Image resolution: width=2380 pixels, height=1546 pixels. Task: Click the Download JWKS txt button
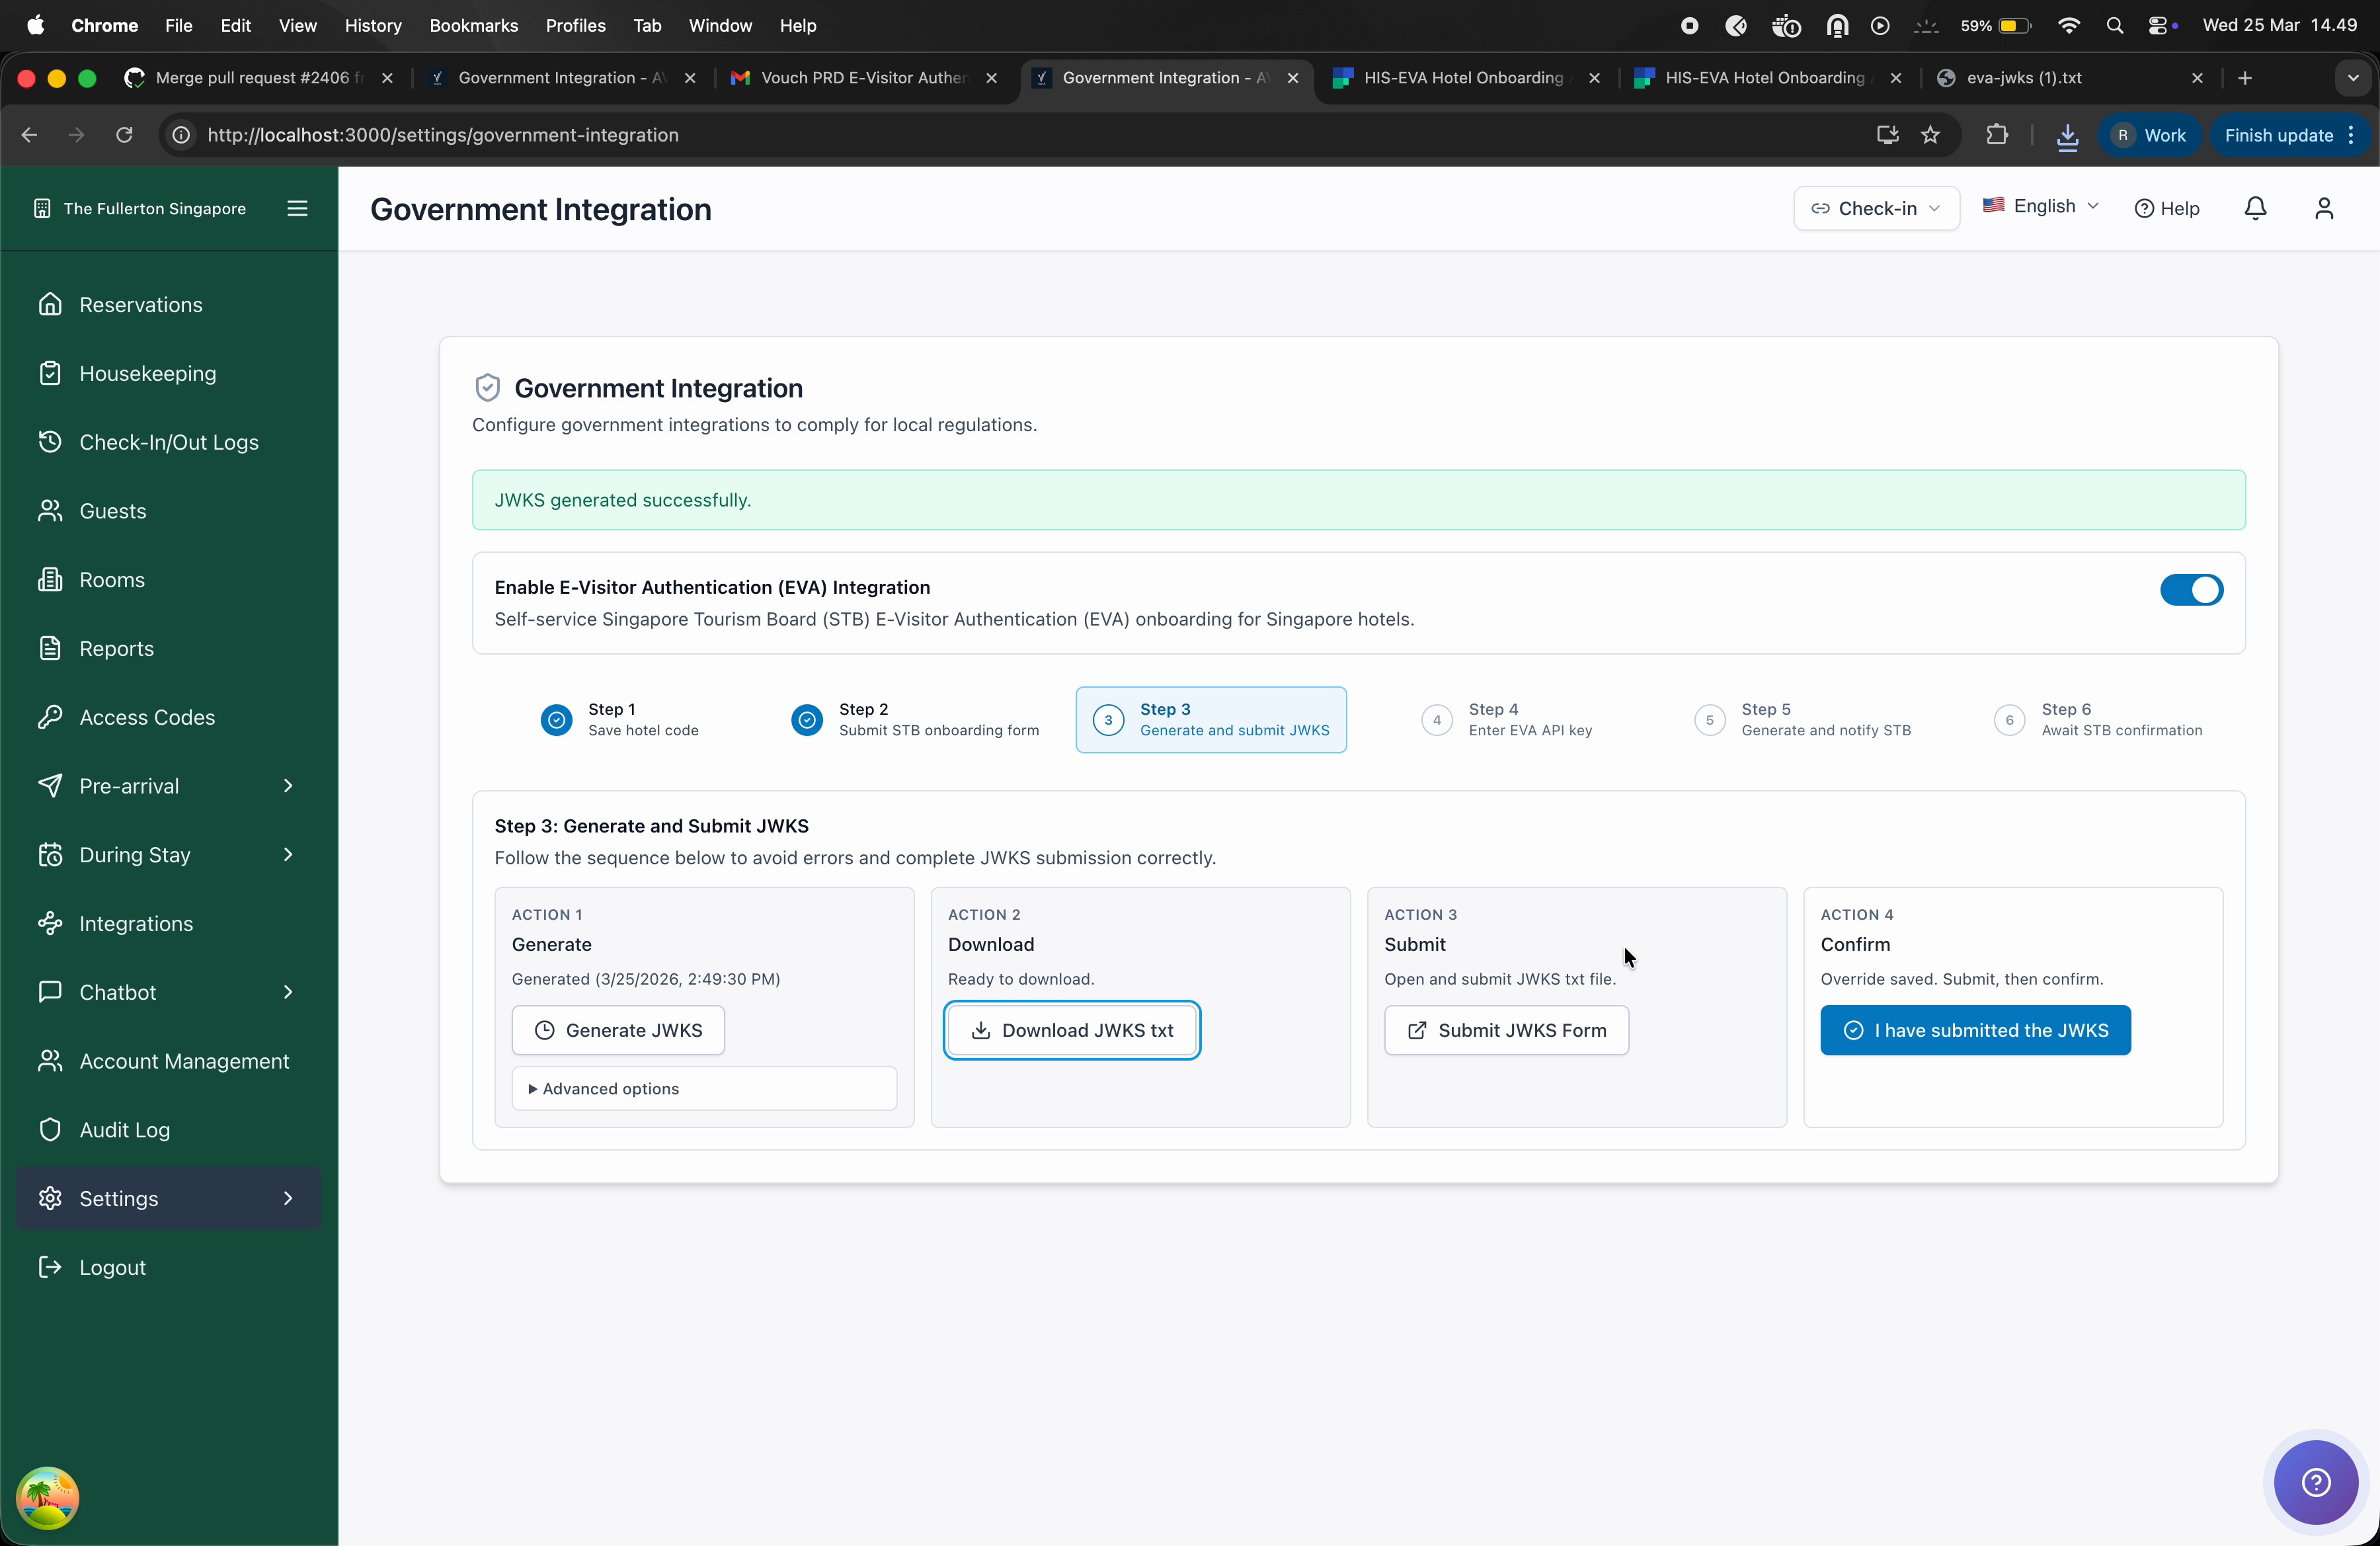pyautogui.click(x=1071, y=1030)
